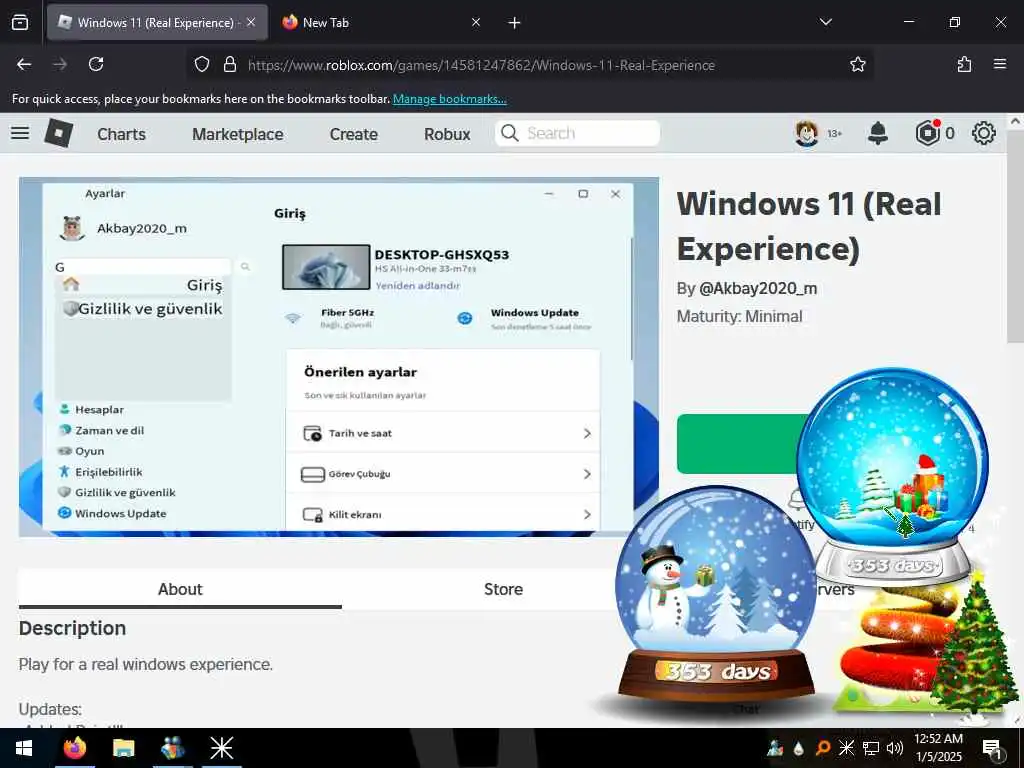The image size is (1024, 768).
Task: Open a new browser tab
Action: [x=515, y=23]
